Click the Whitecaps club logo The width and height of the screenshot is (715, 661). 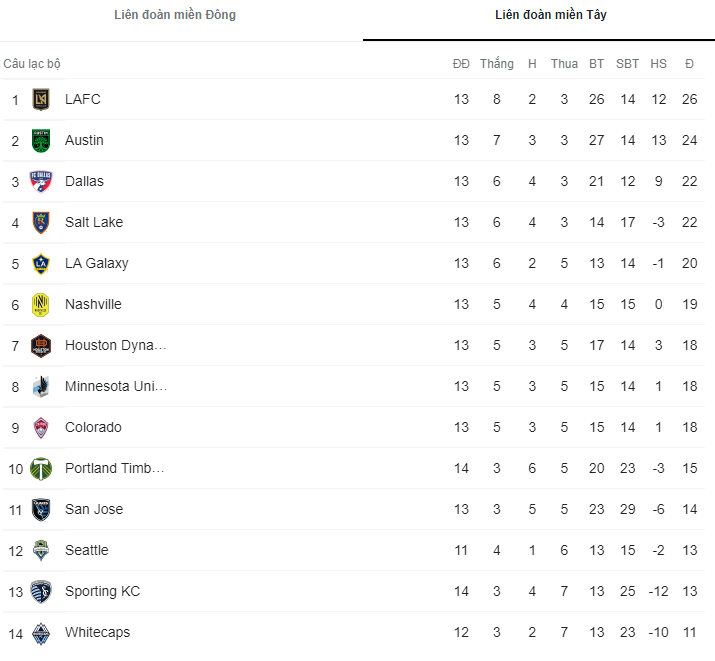click(x=41, y=633)
